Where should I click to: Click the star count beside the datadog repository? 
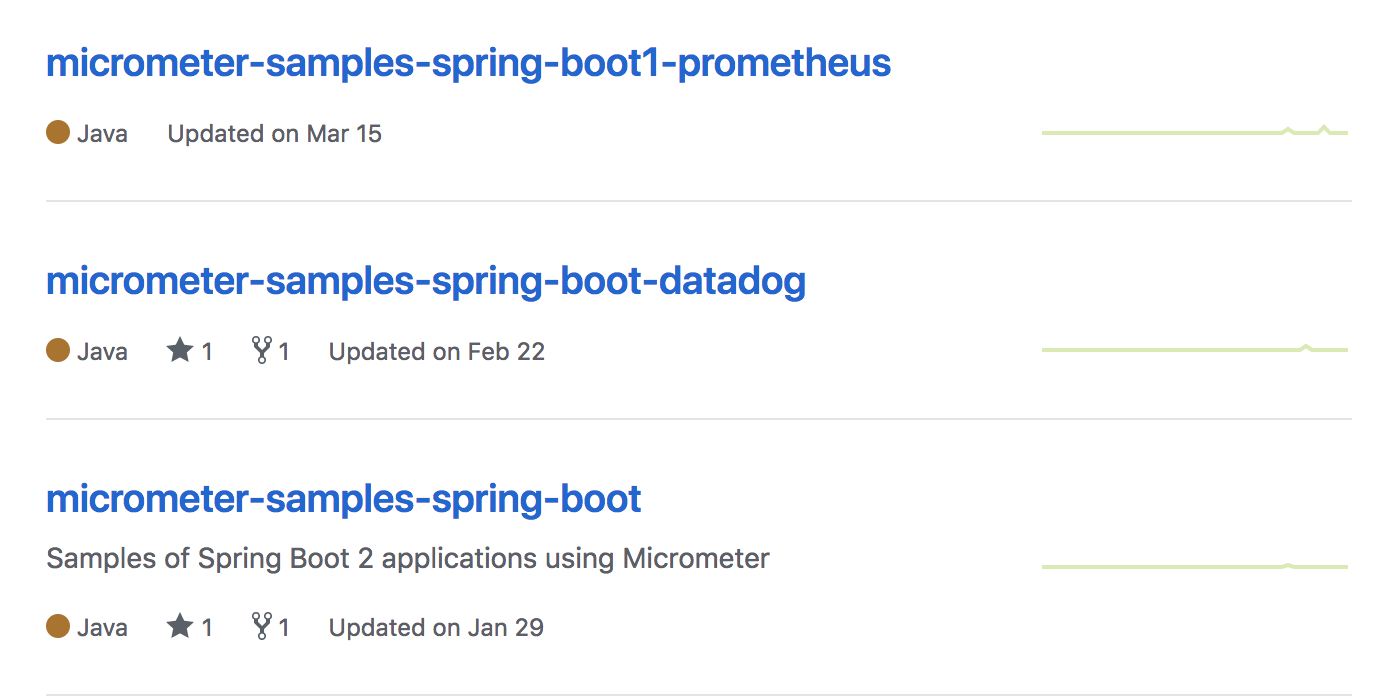[x=206, y=350]
